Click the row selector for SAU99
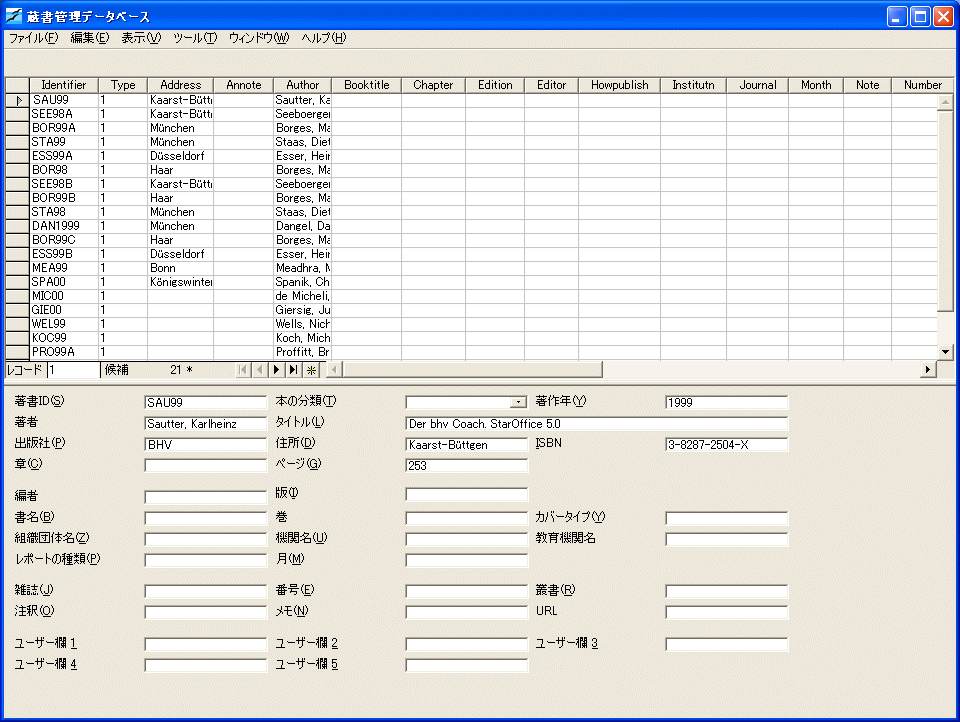The height and width of the screenshot is (722, 960). pyautogui.click(x=17, y=100)
